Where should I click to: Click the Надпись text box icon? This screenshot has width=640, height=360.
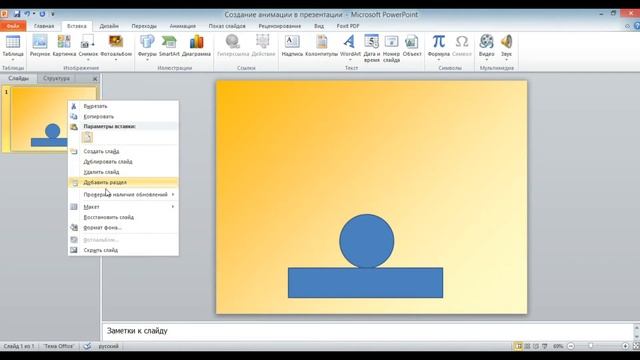(x=292, y=45)
